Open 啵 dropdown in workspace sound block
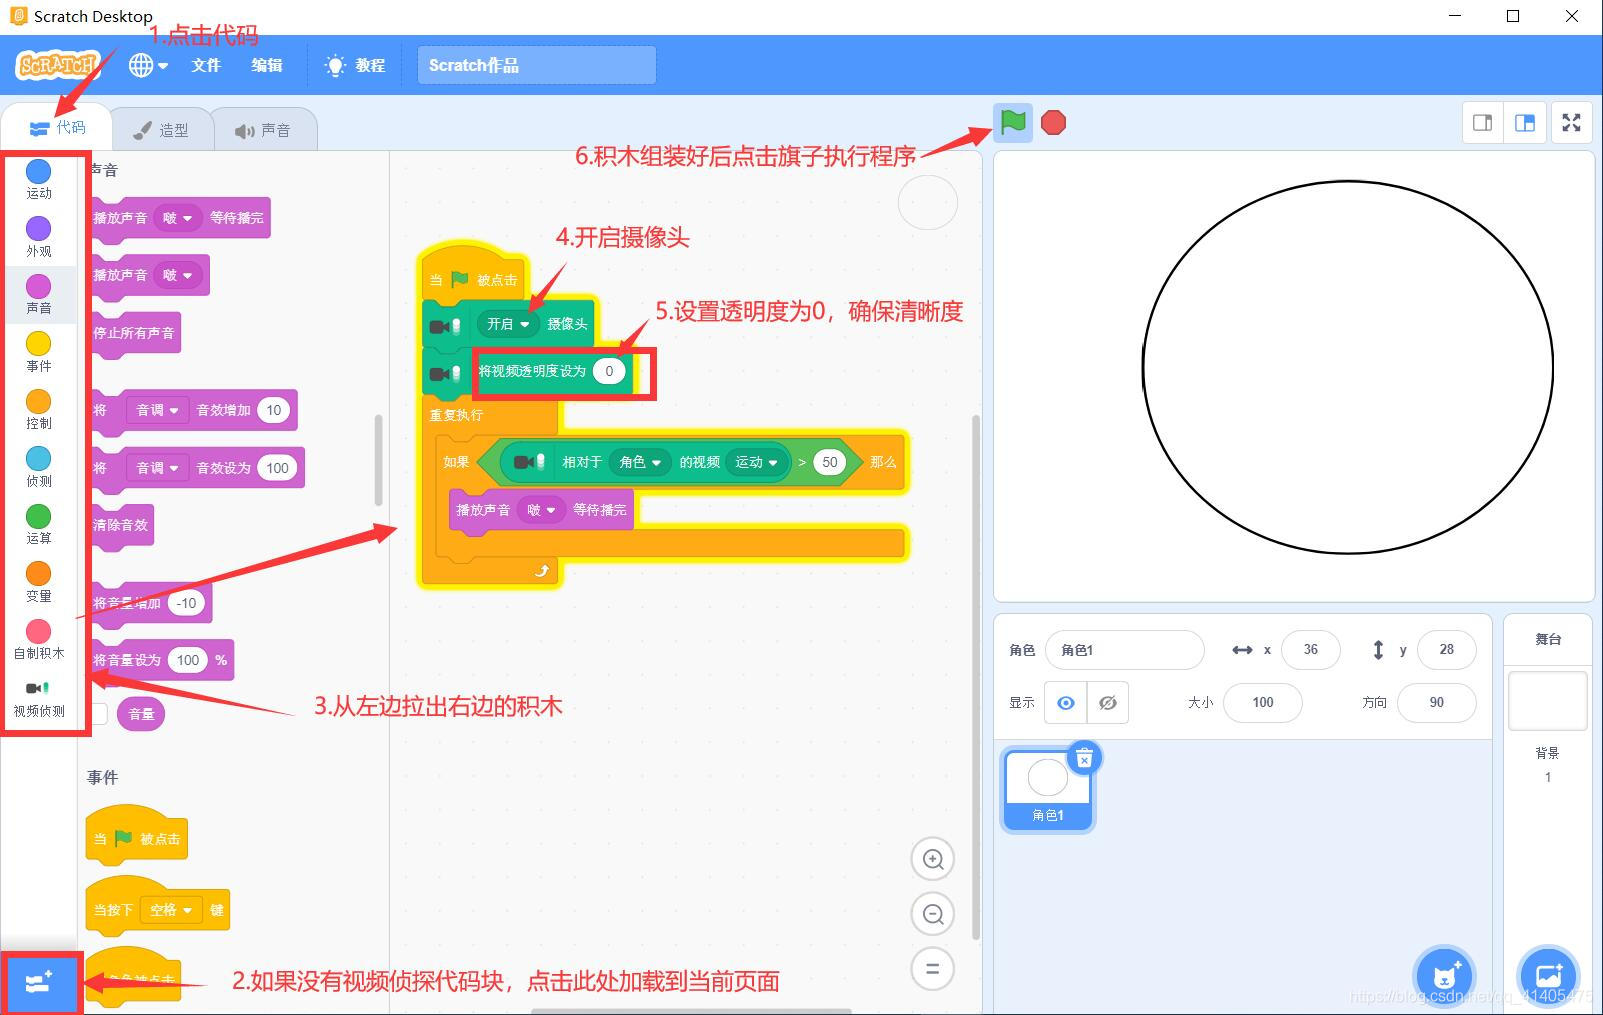The height and width of the screenshot is (1015, 1603). [541, 510]
